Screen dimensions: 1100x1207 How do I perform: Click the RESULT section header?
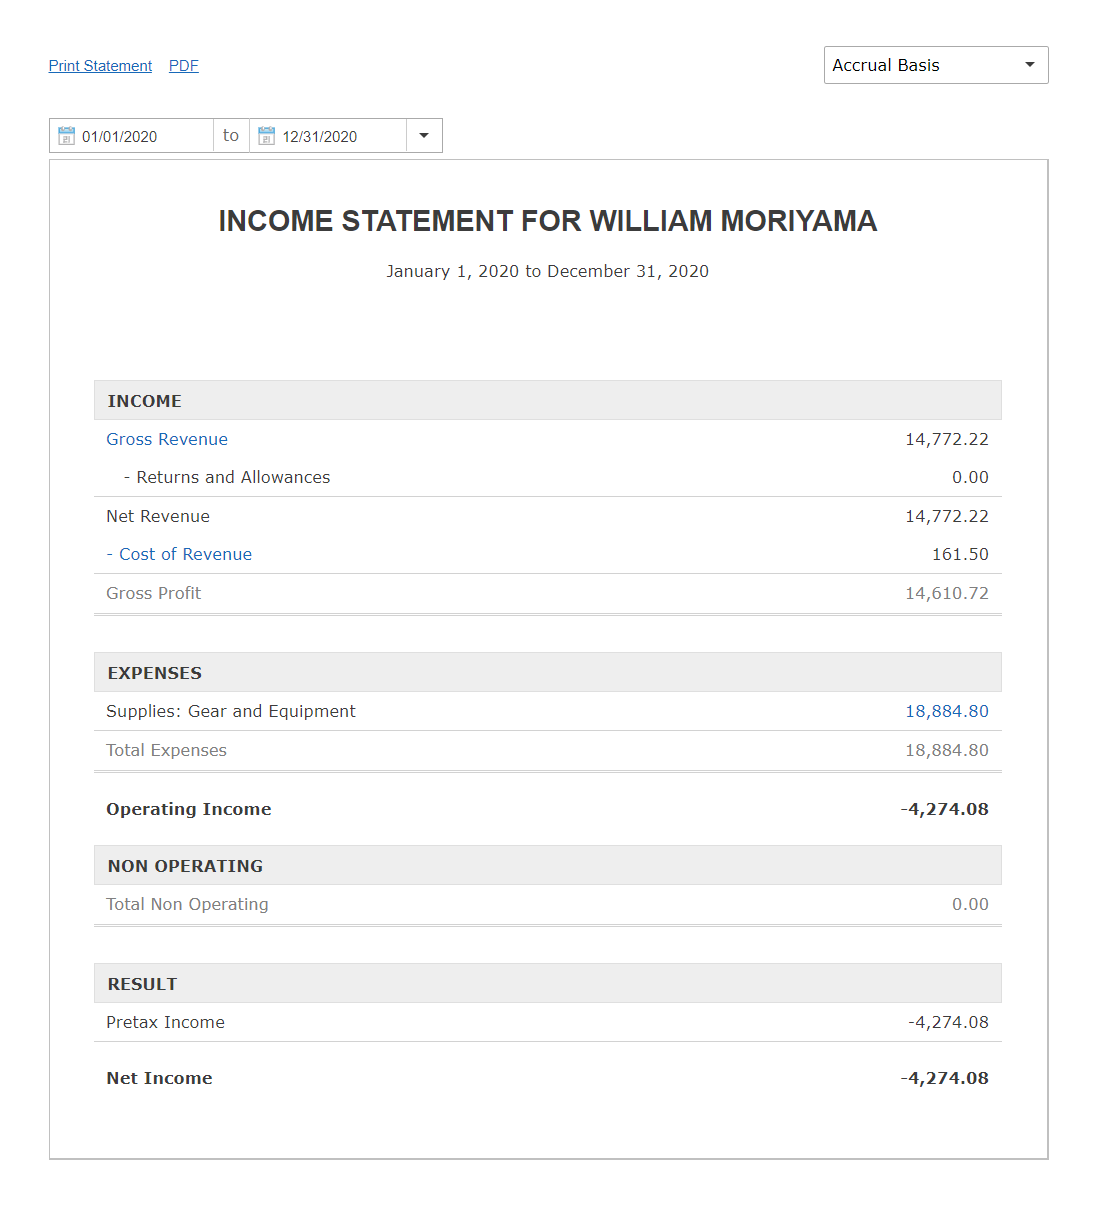(x=548, y=983)
